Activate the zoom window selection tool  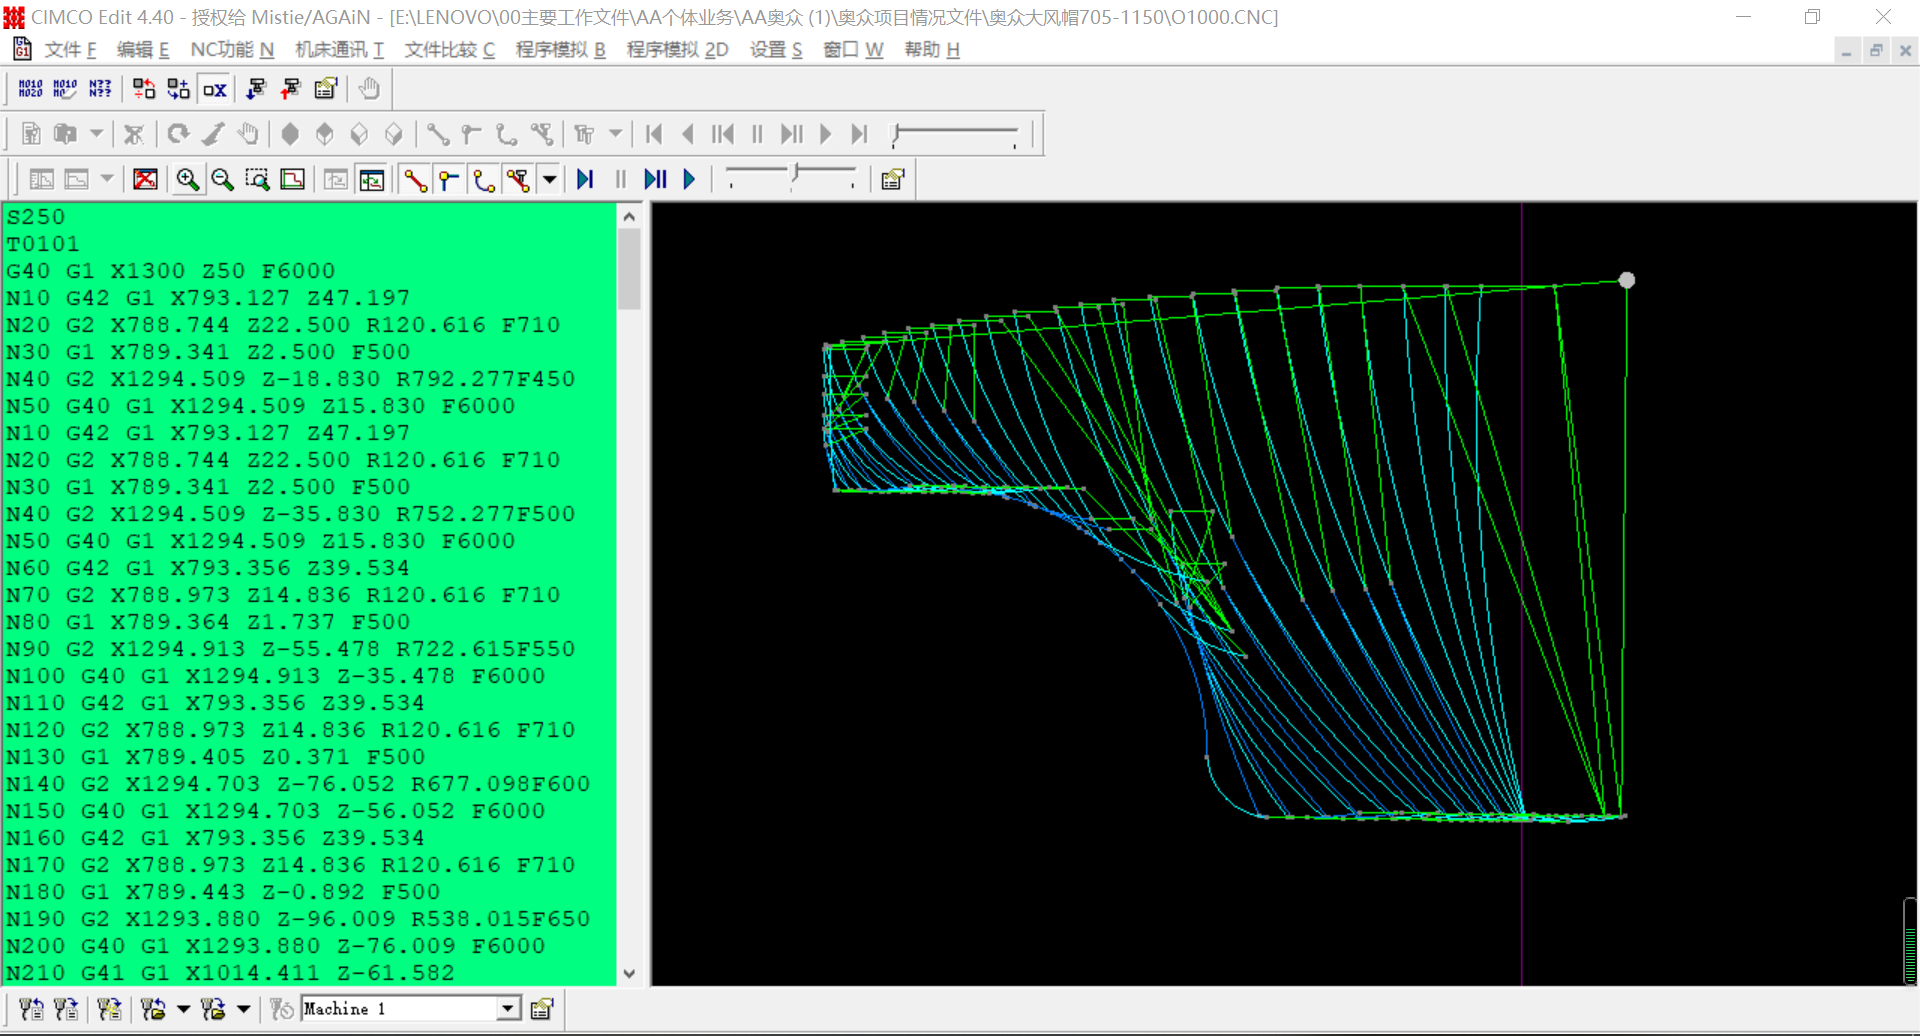257,180
